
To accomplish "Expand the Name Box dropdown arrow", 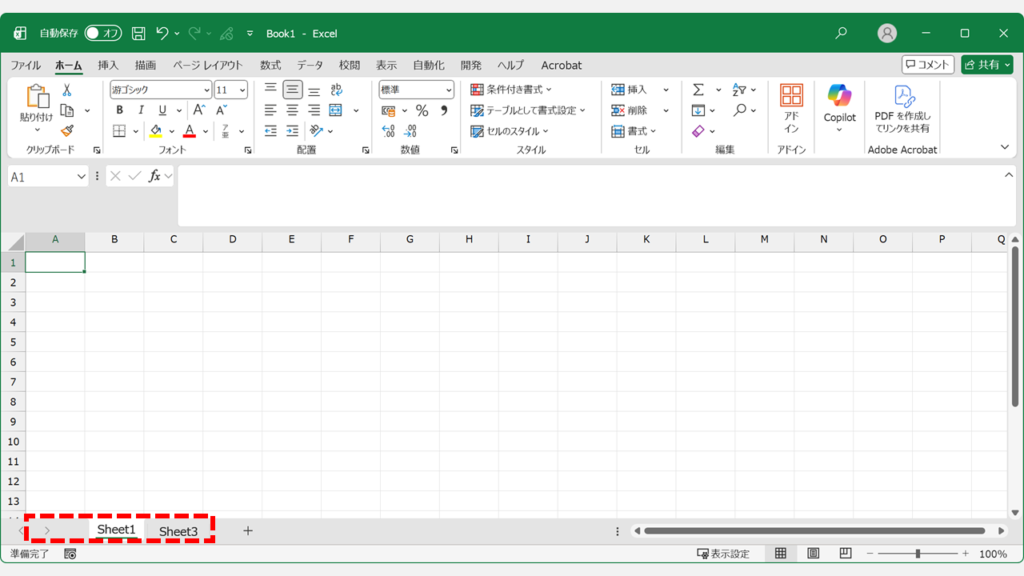I will tap(81, 176).
